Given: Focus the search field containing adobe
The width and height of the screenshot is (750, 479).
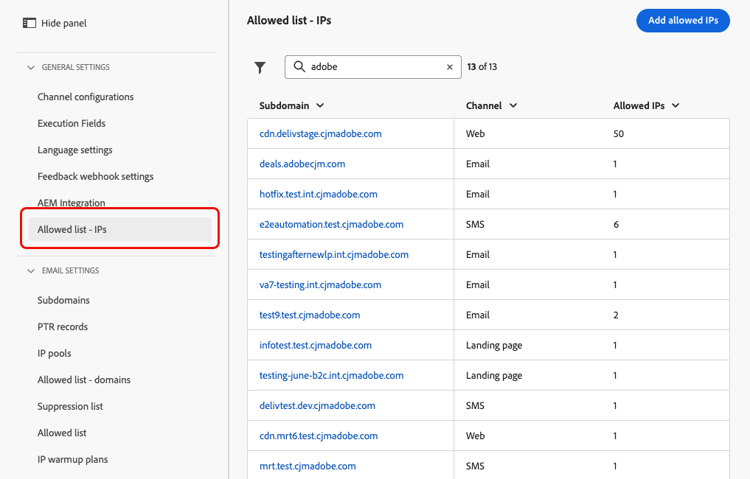Looking at the screenshot, I should coord(373,67).
